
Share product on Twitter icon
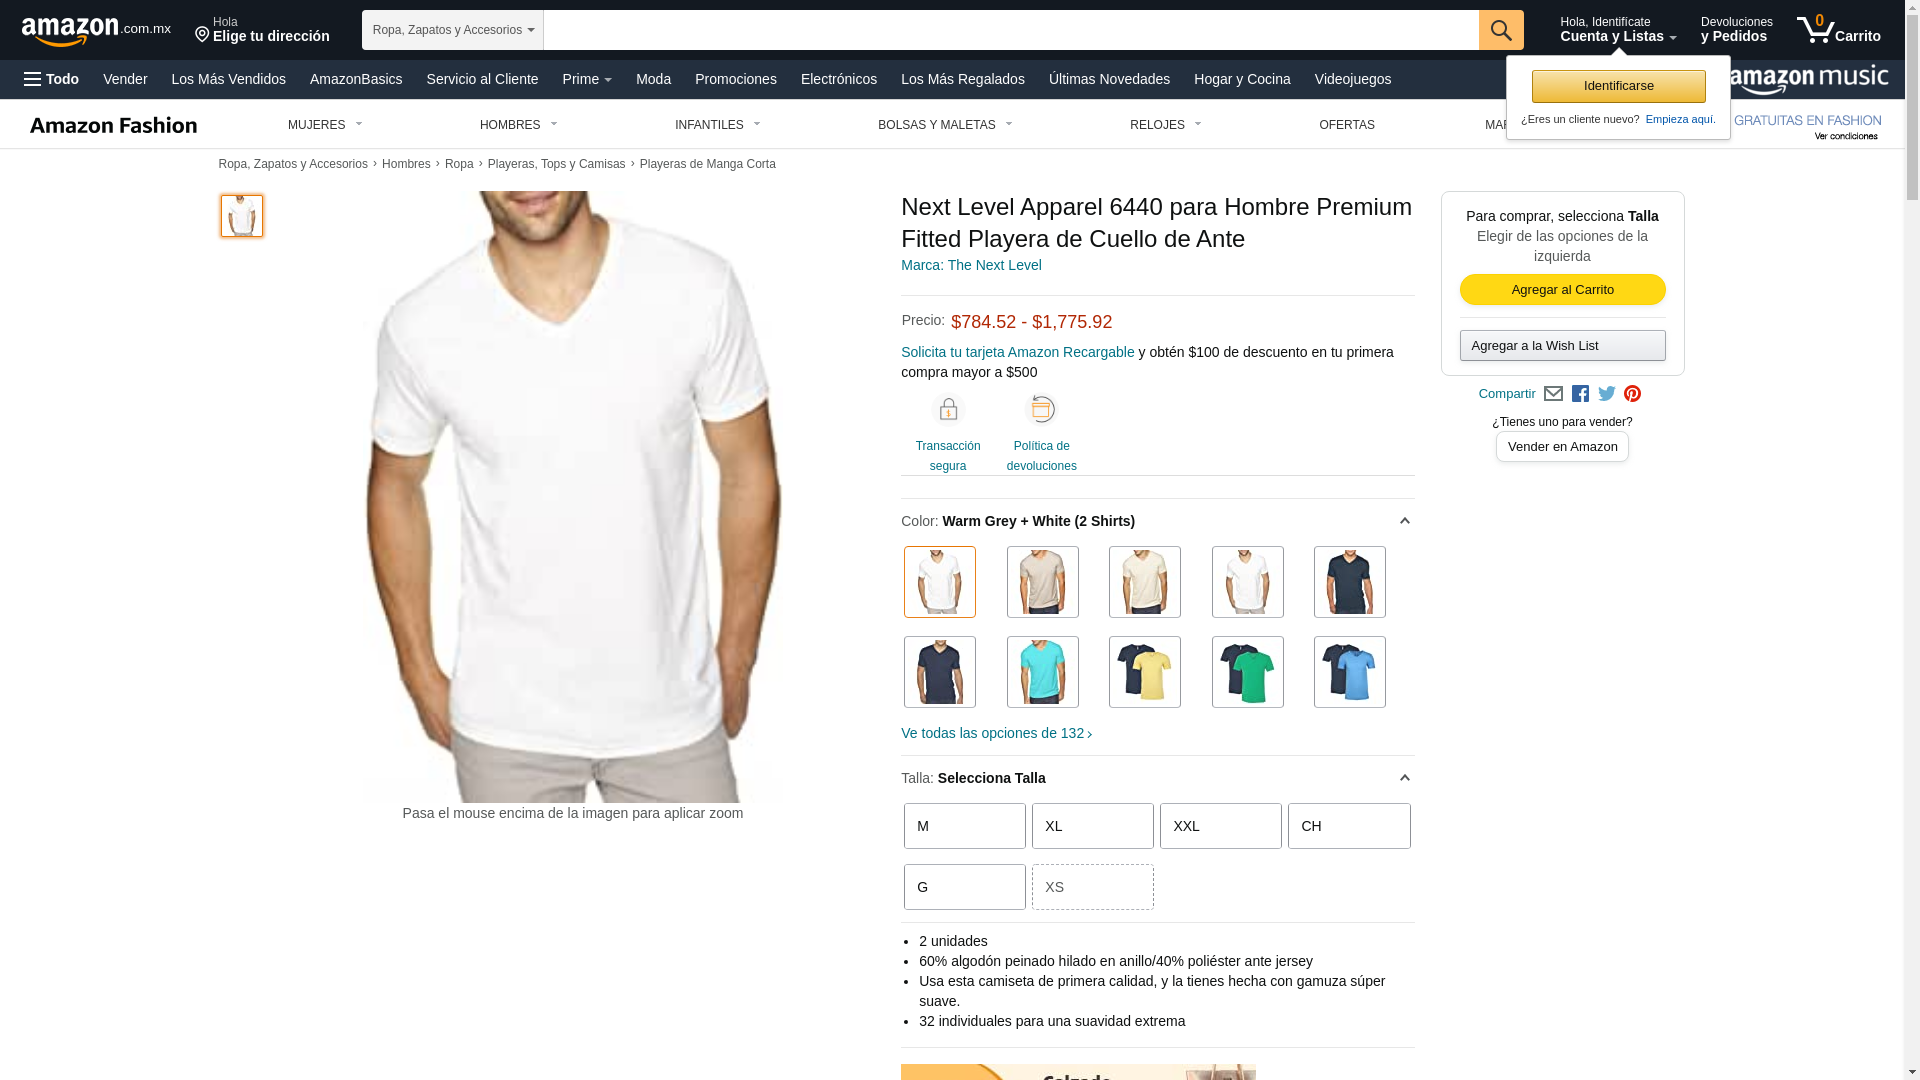[x=1607, y=394]
